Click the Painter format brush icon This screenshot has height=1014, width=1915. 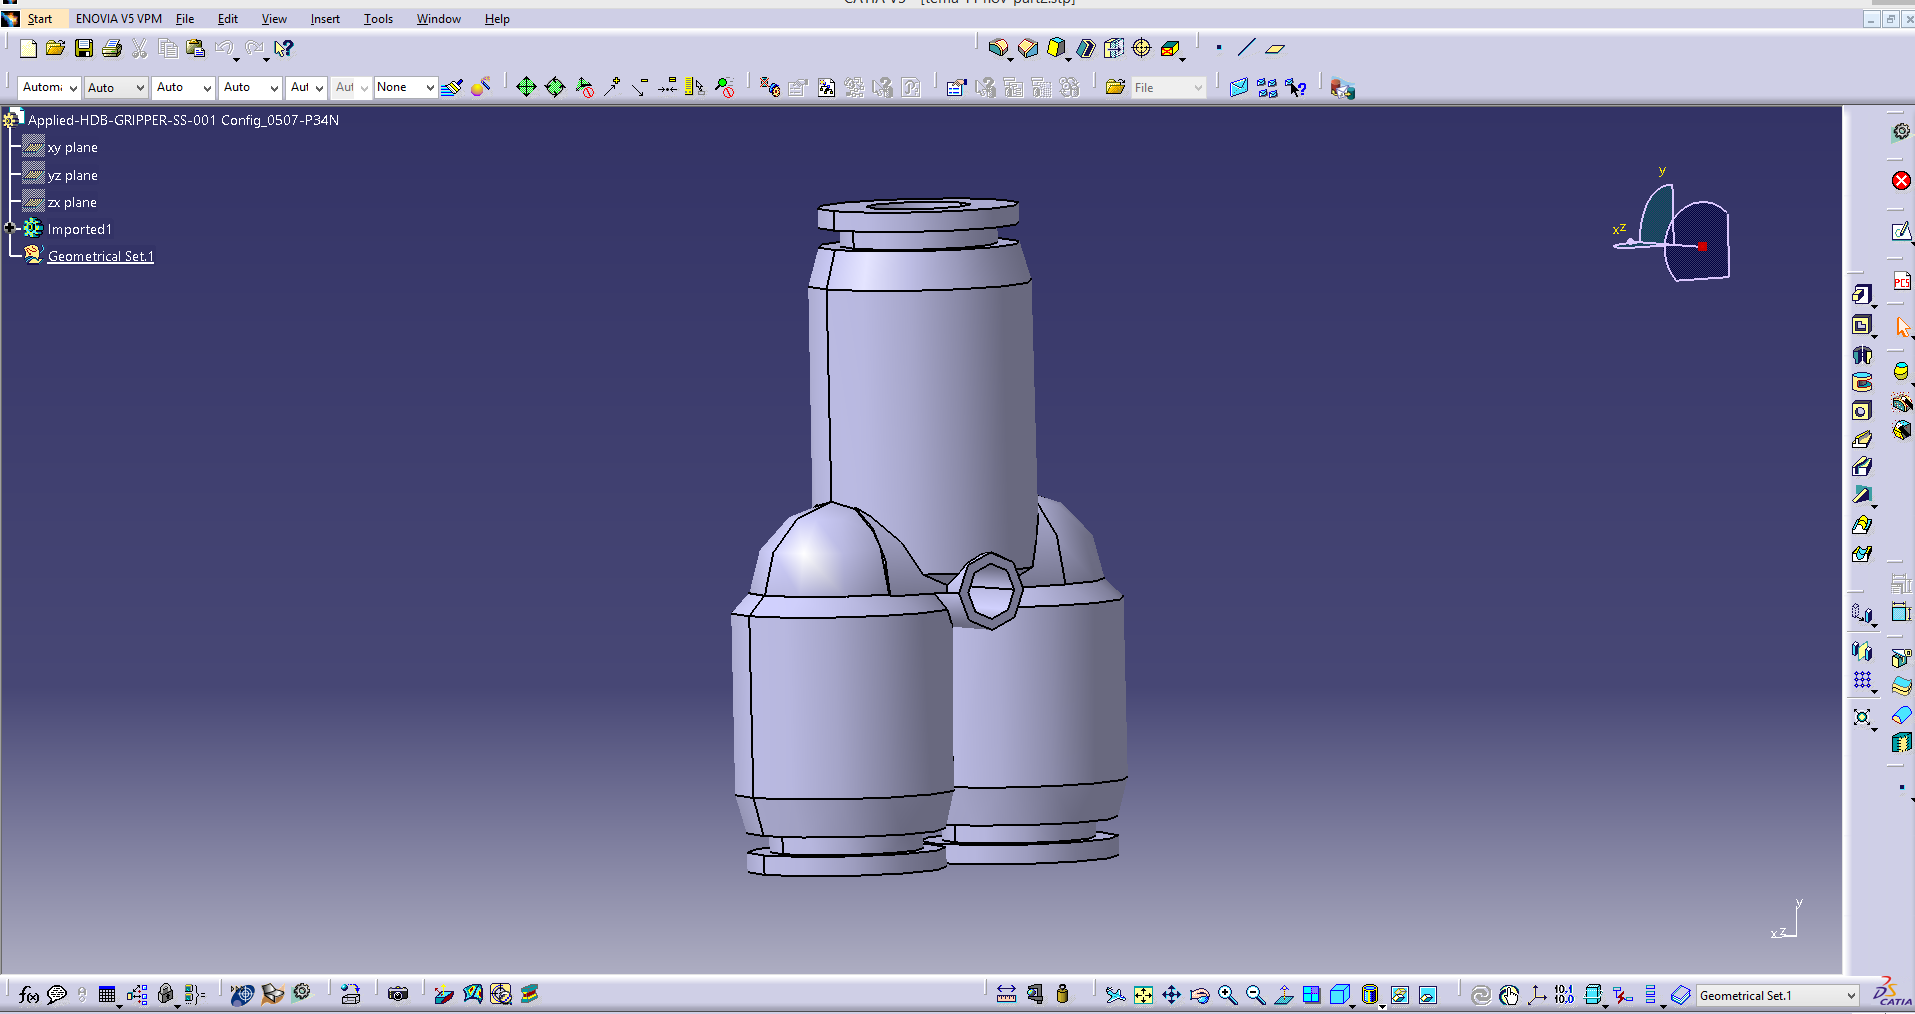[x=452, y=88]
